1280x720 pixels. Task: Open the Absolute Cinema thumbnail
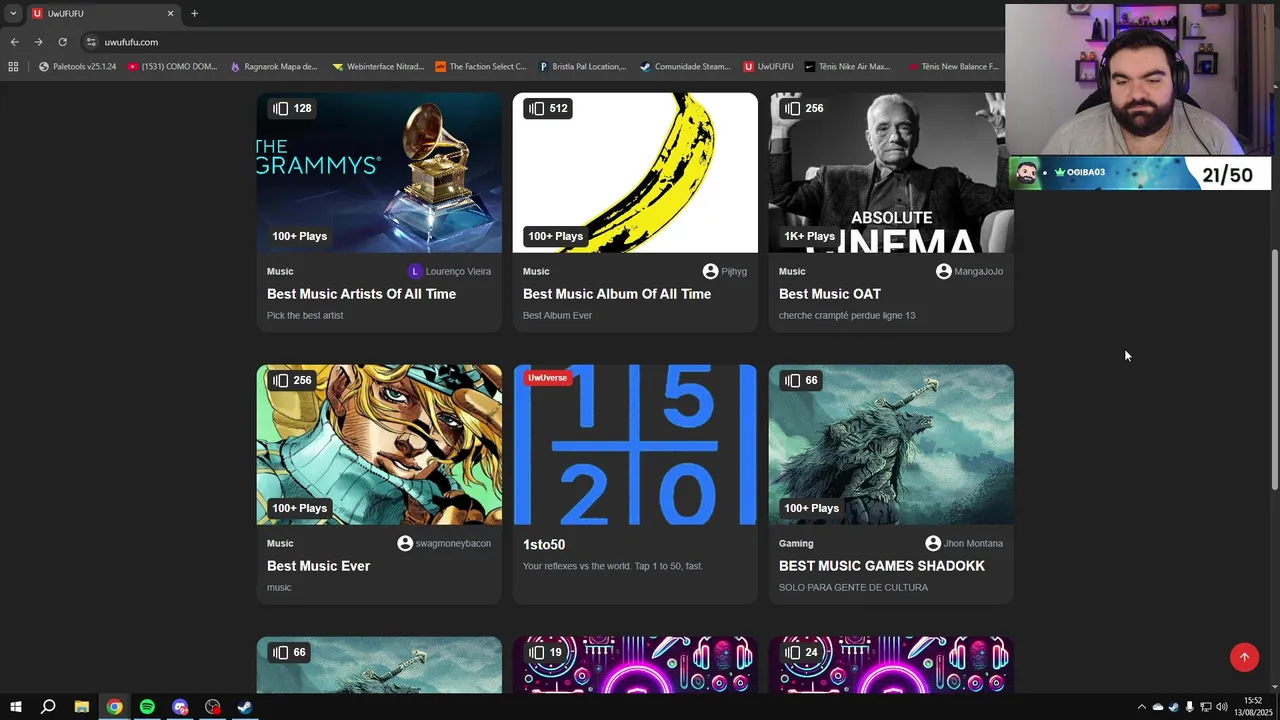click(x=891, y=173)
